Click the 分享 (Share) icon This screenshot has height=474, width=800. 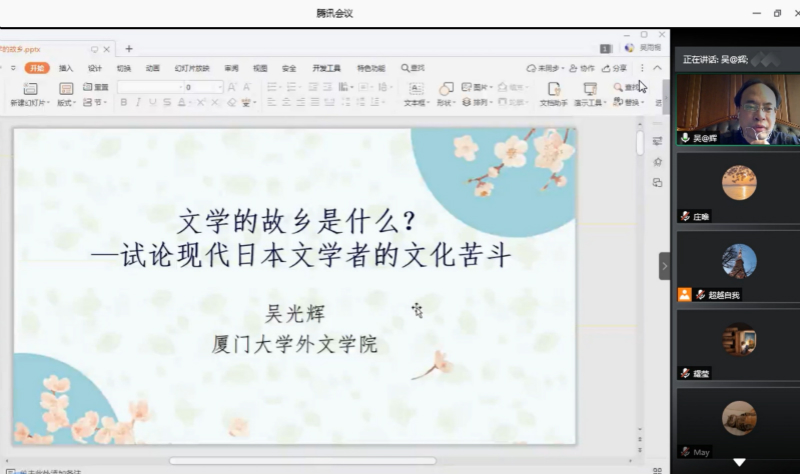615,68
